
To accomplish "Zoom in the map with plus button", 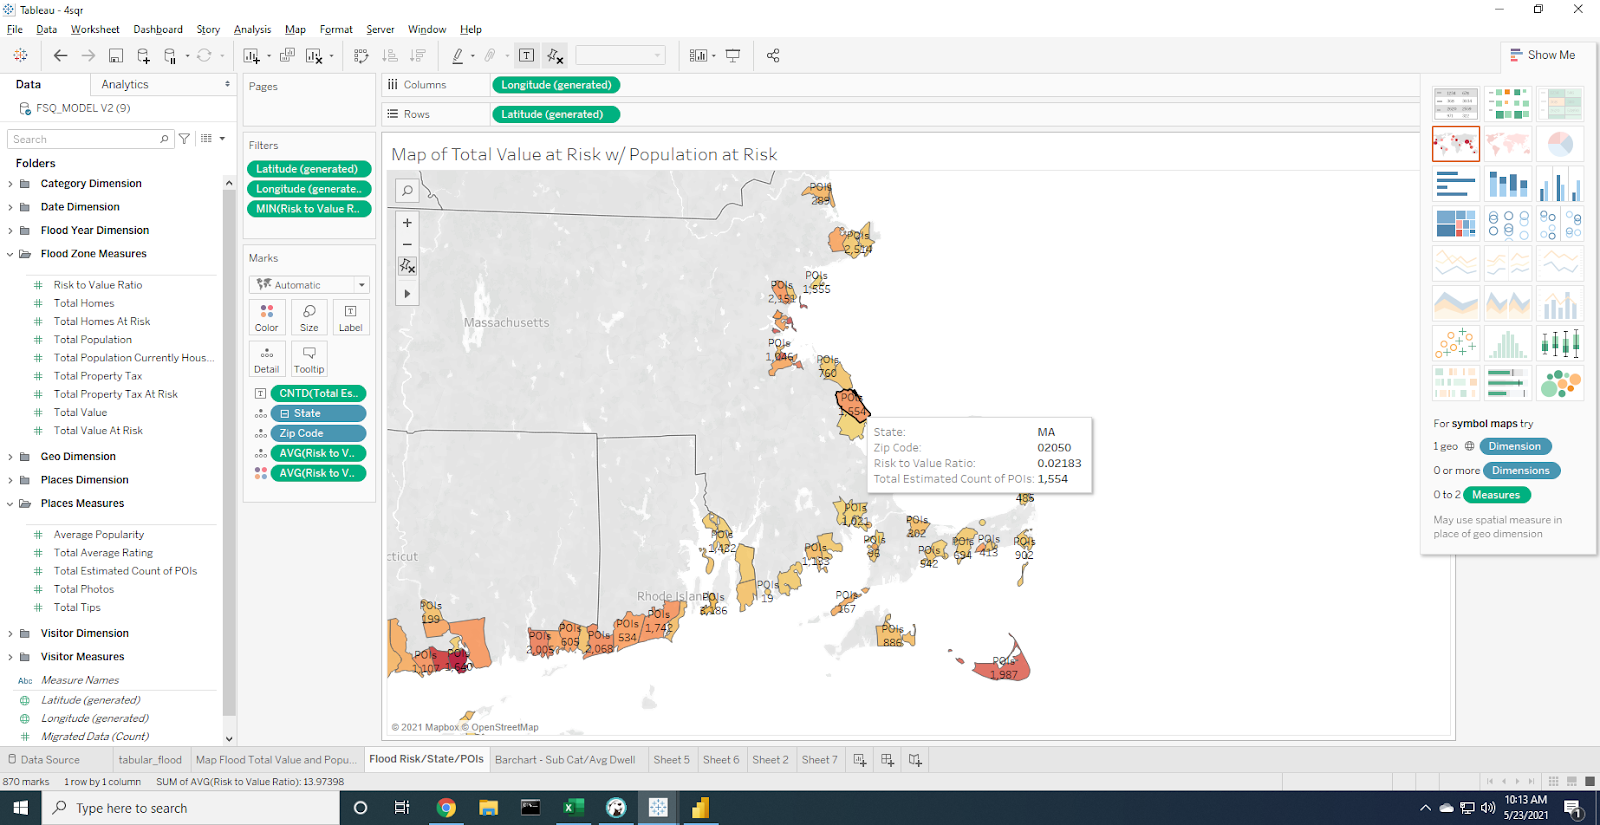I will coord(407,223).
